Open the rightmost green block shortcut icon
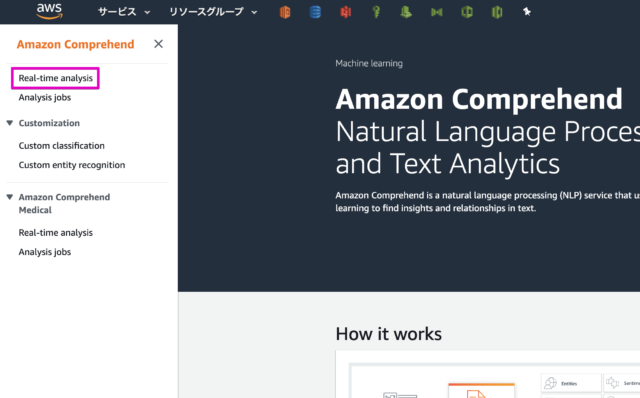 pyautogui.click(x=497, y=12)
